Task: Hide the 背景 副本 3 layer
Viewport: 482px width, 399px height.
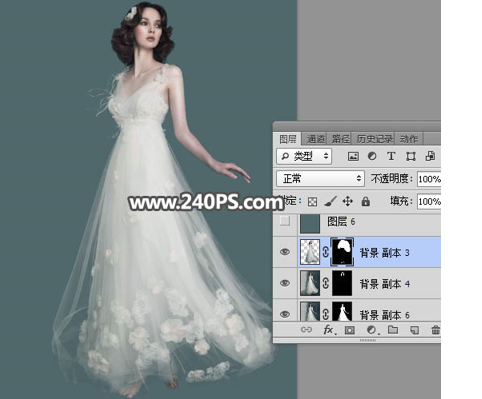Action: click(285, 252)
